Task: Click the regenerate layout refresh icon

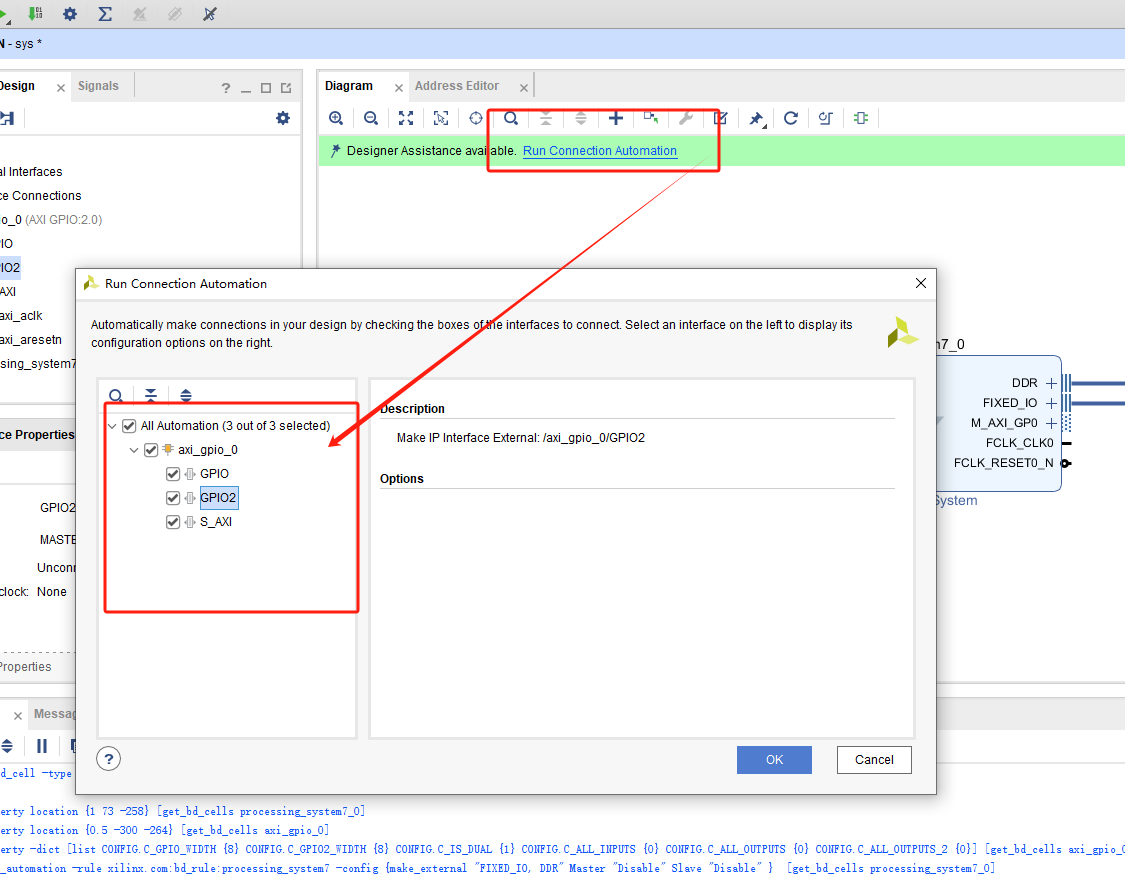Action: (791, 118)
